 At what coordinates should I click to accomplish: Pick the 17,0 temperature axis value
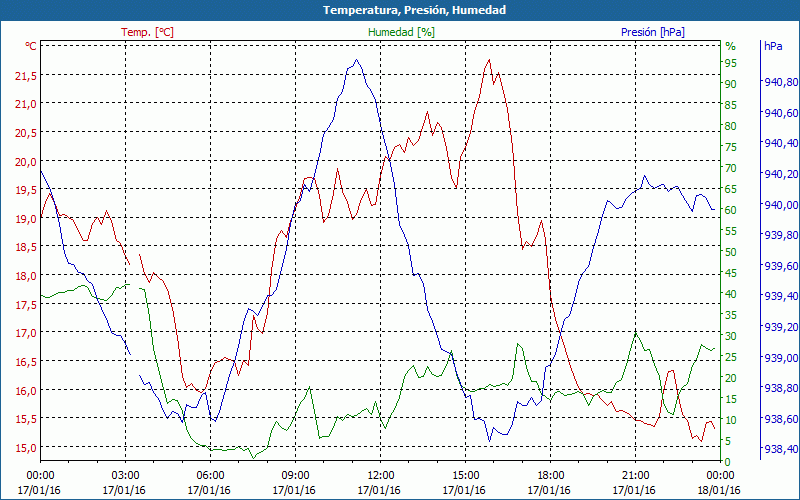(26, 333)
